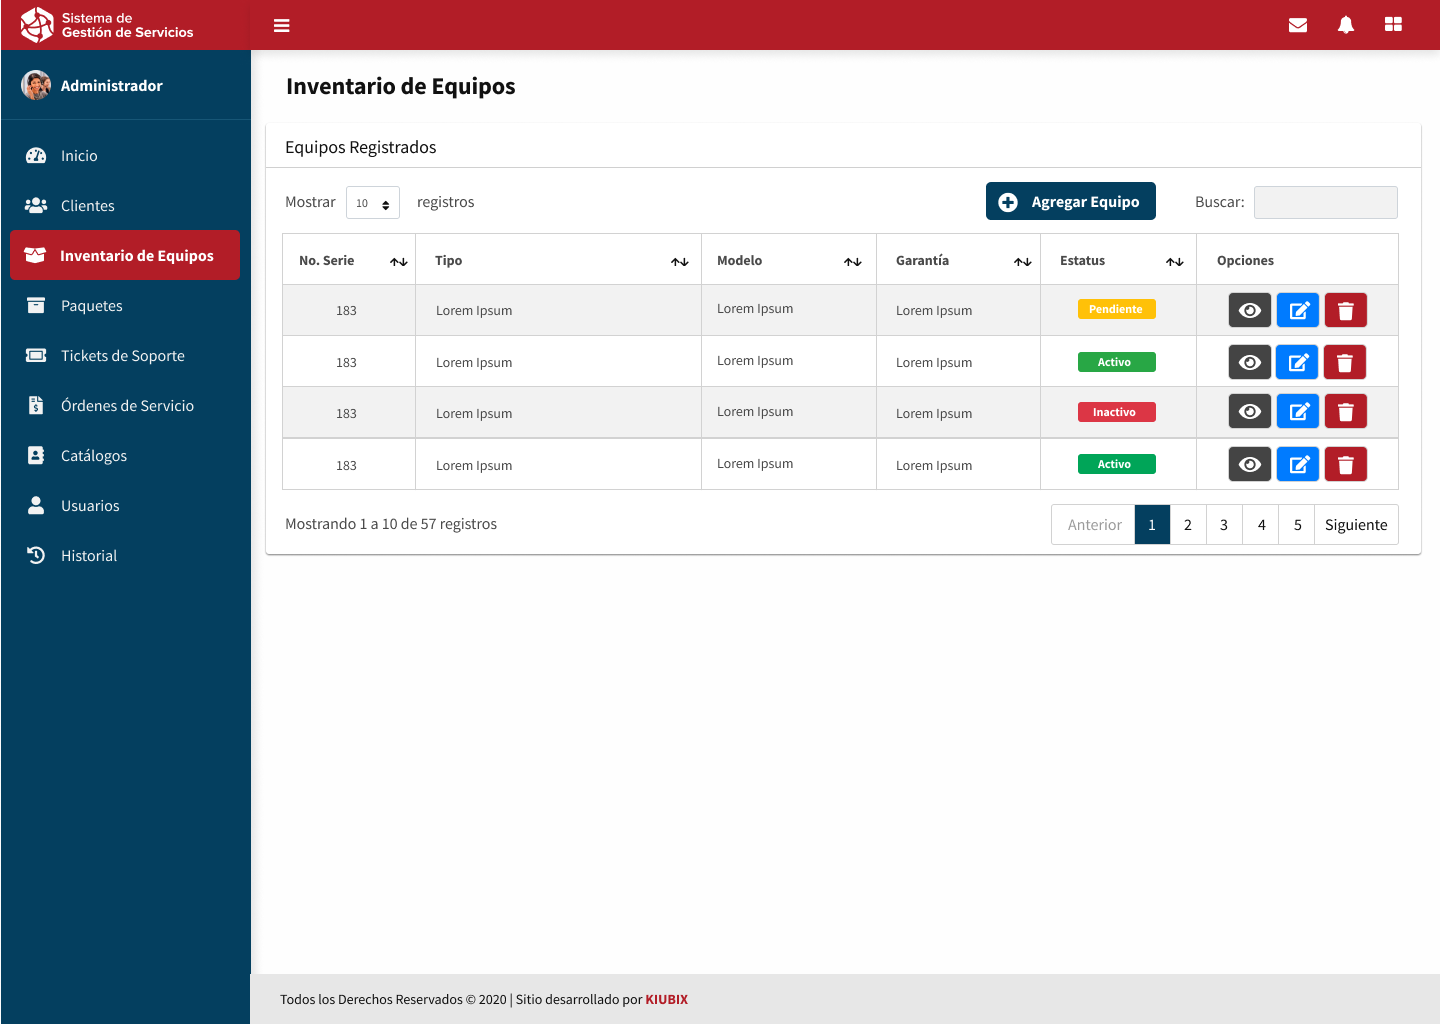The width and height of the screenshot is (1440, 1024).
Task: Open the Mostrar records count dropdown
Action: point(373,203)
